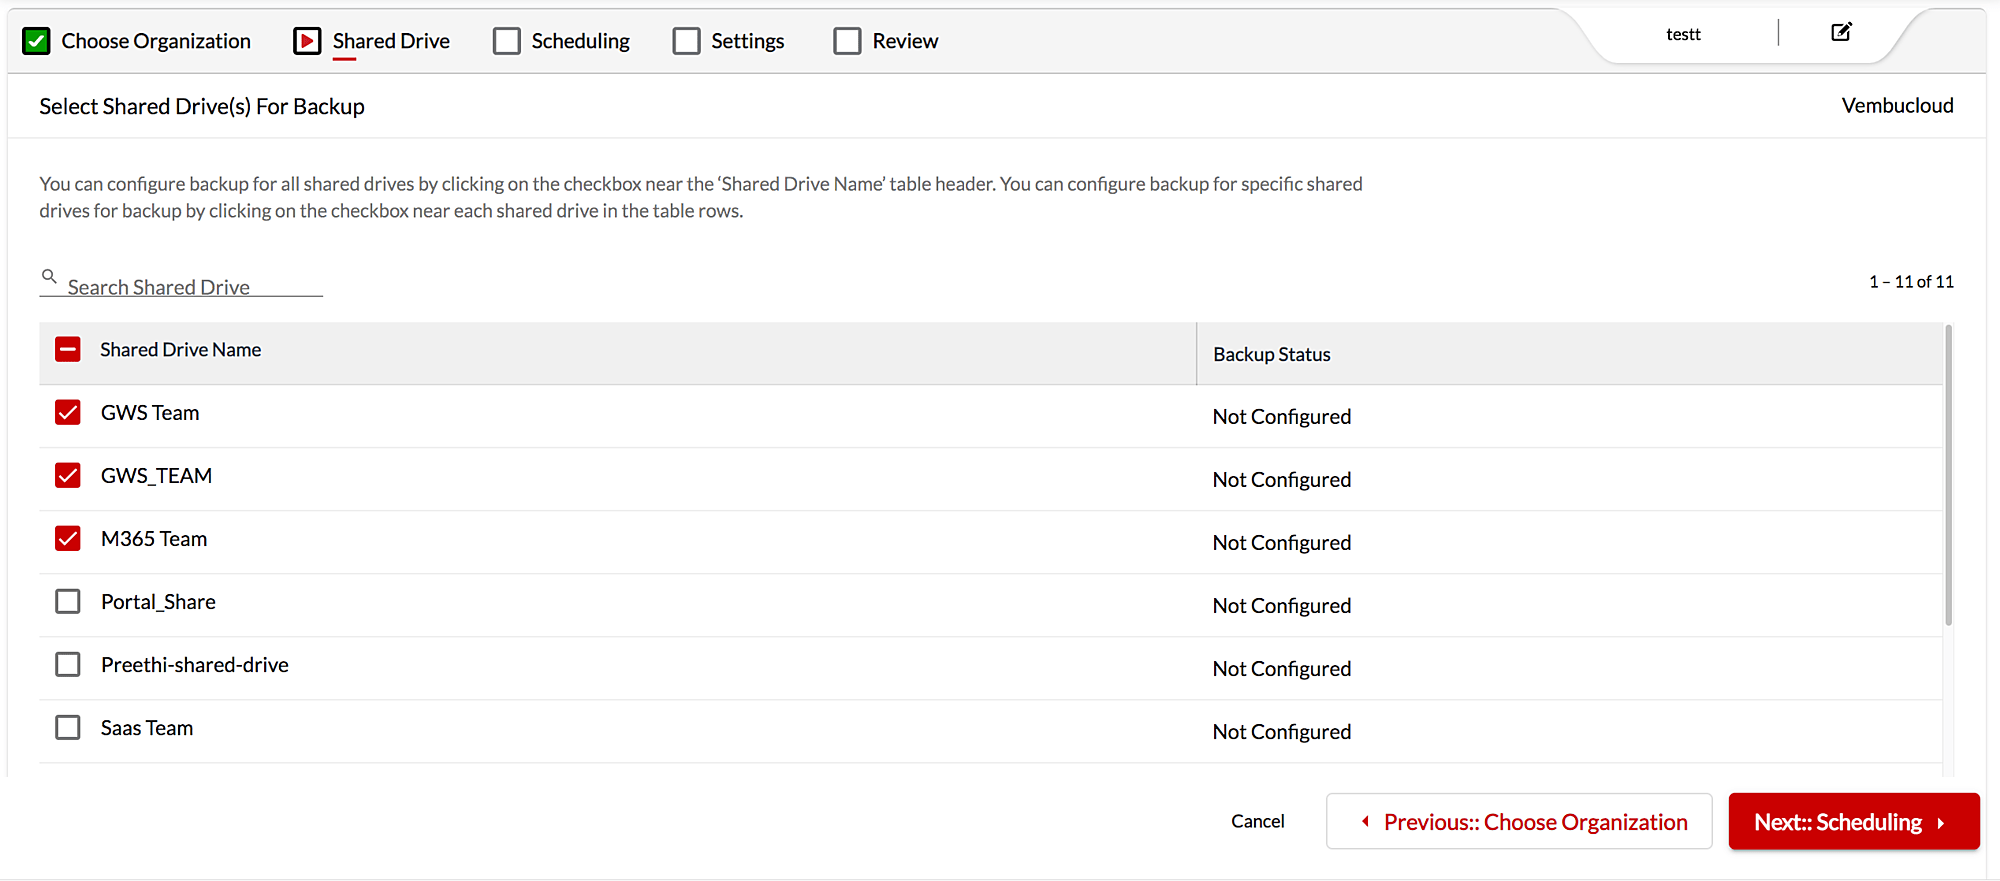Click the Cancel button
This screenshot has height=881, width=2000.
click(1257, 821)
